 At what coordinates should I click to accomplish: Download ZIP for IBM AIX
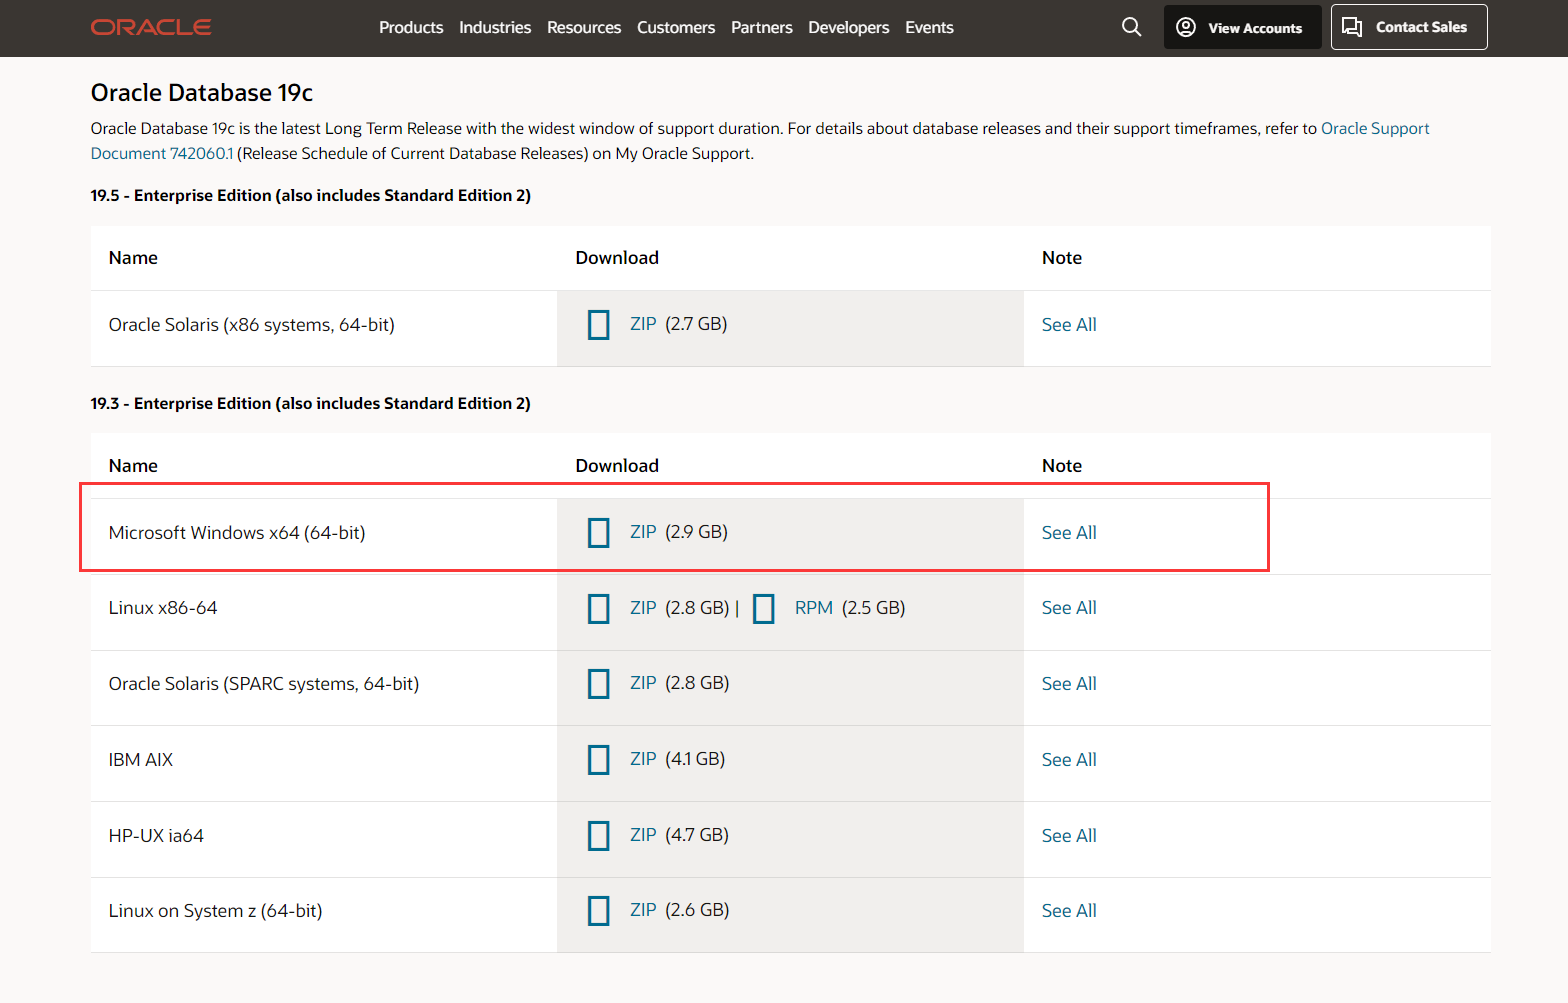pos(643,759)
